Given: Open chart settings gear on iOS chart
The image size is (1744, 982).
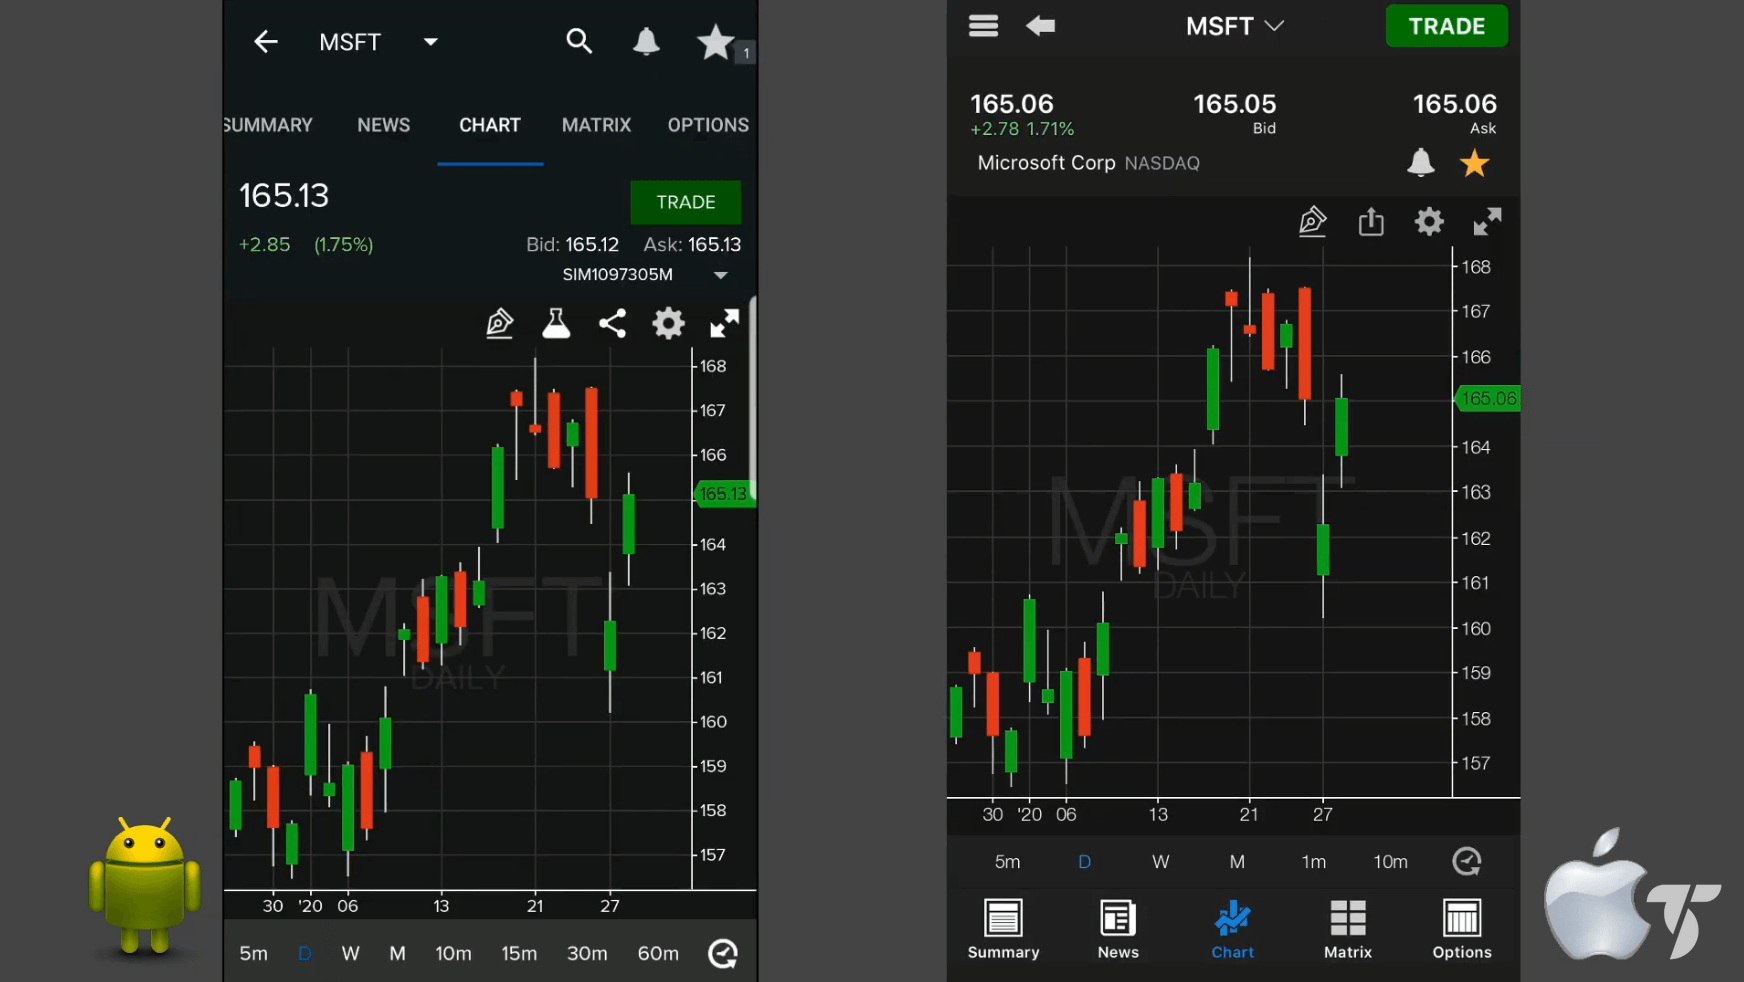Looking at the screenshot, I should pos(1429,221).
